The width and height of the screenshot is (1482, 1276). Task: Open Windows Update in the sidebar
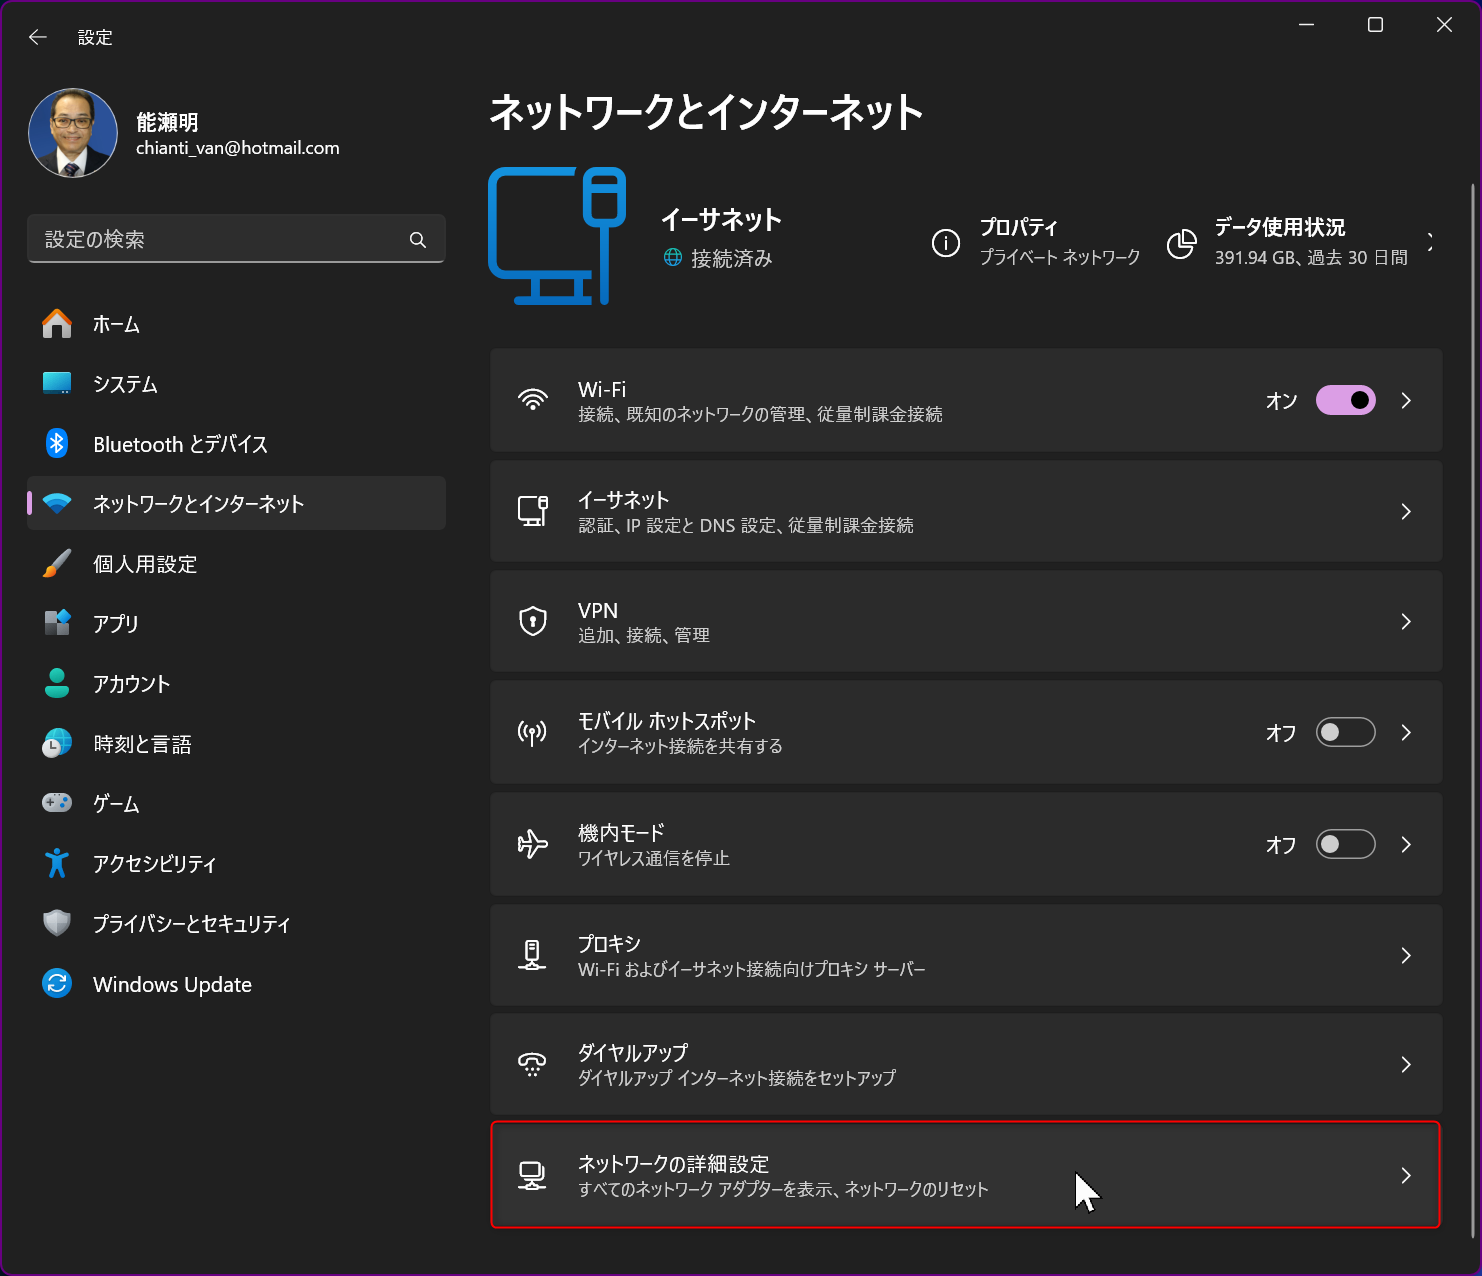coord(236,984)
